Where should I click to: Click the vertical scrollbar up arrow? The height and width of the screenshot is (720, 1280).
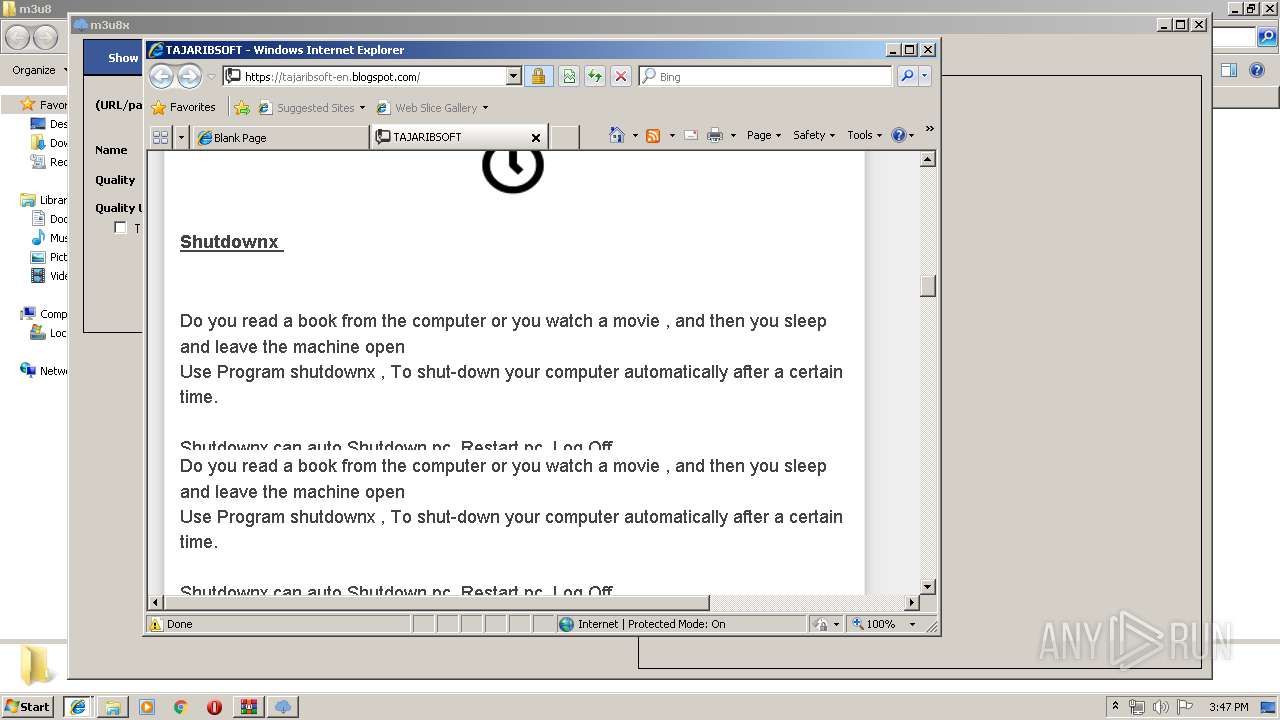[x=928, y=159]
